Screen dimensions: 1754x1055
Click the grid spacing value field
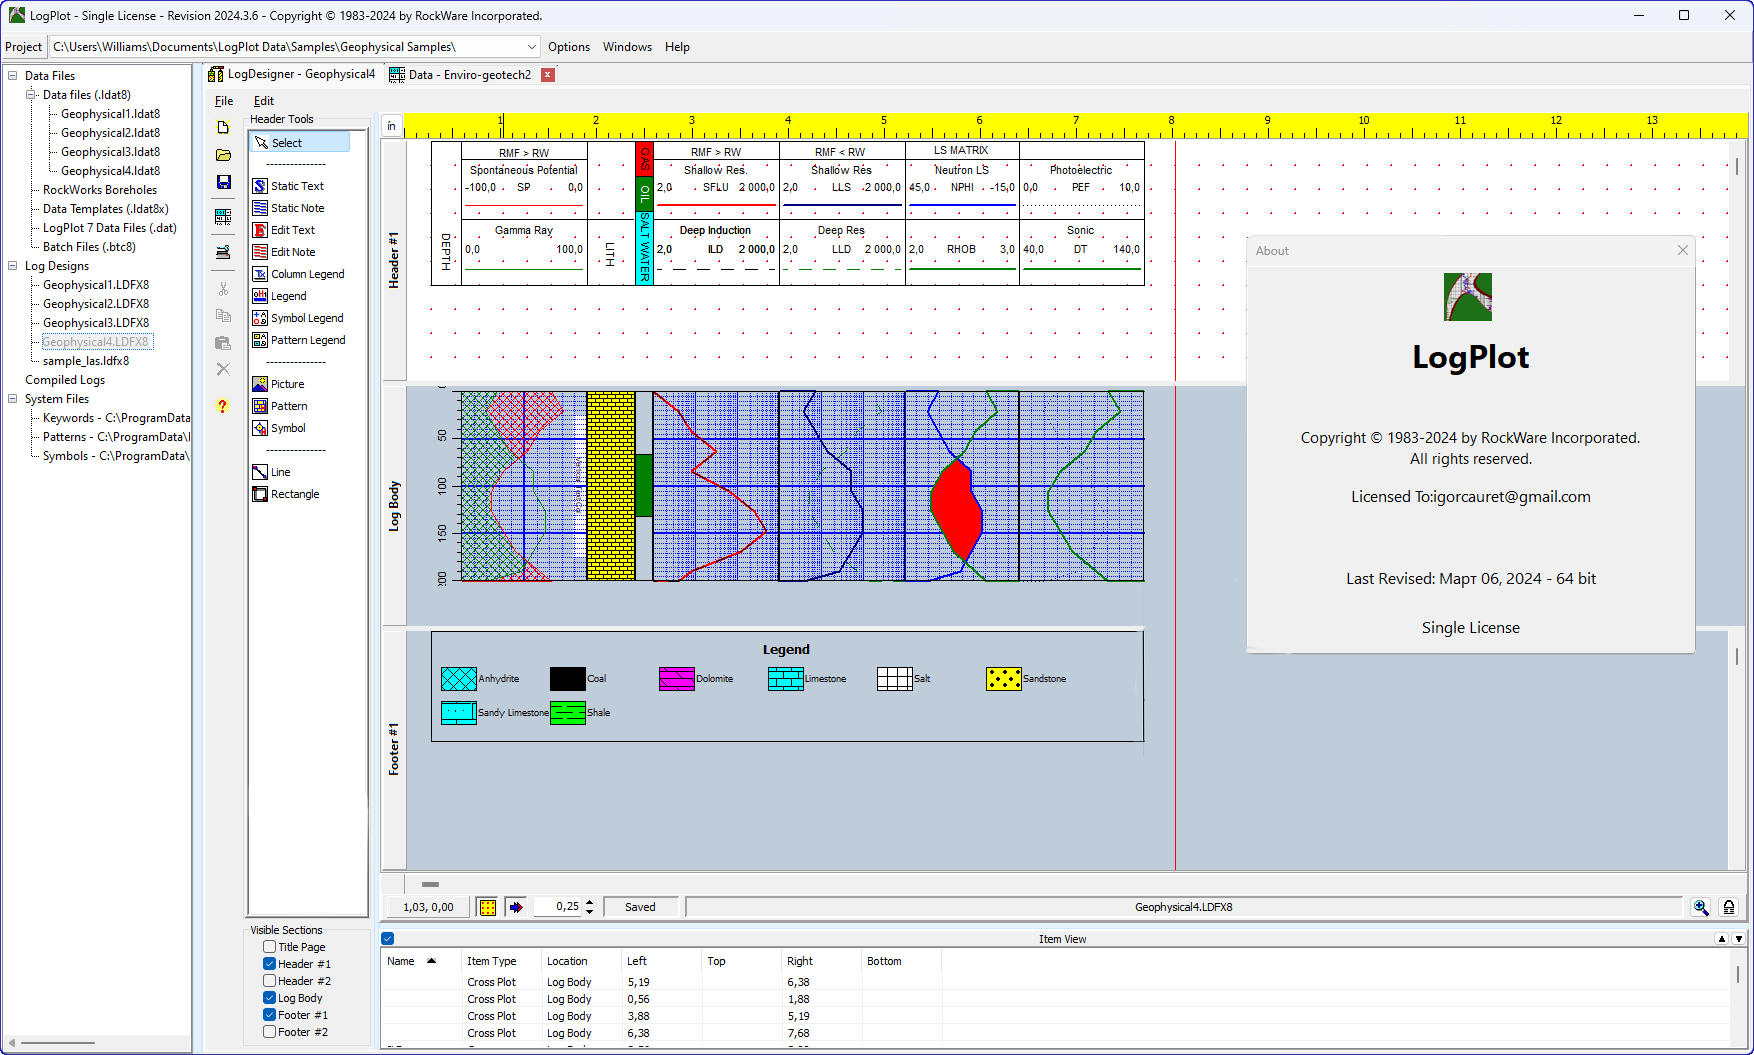tap(558, 907)
